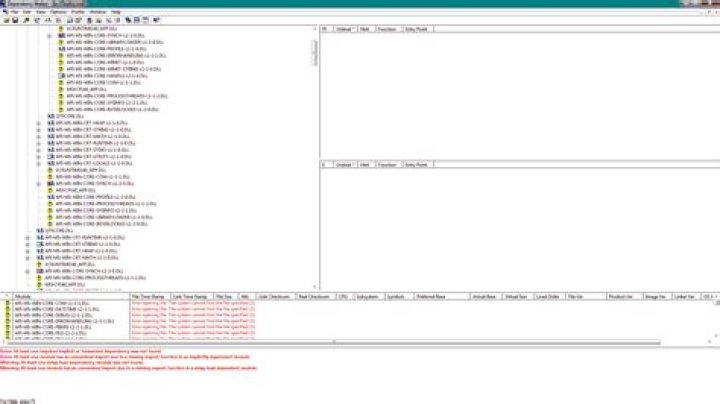Click the Module column header in the module list

pyautogui.click(x=71, y=297)
